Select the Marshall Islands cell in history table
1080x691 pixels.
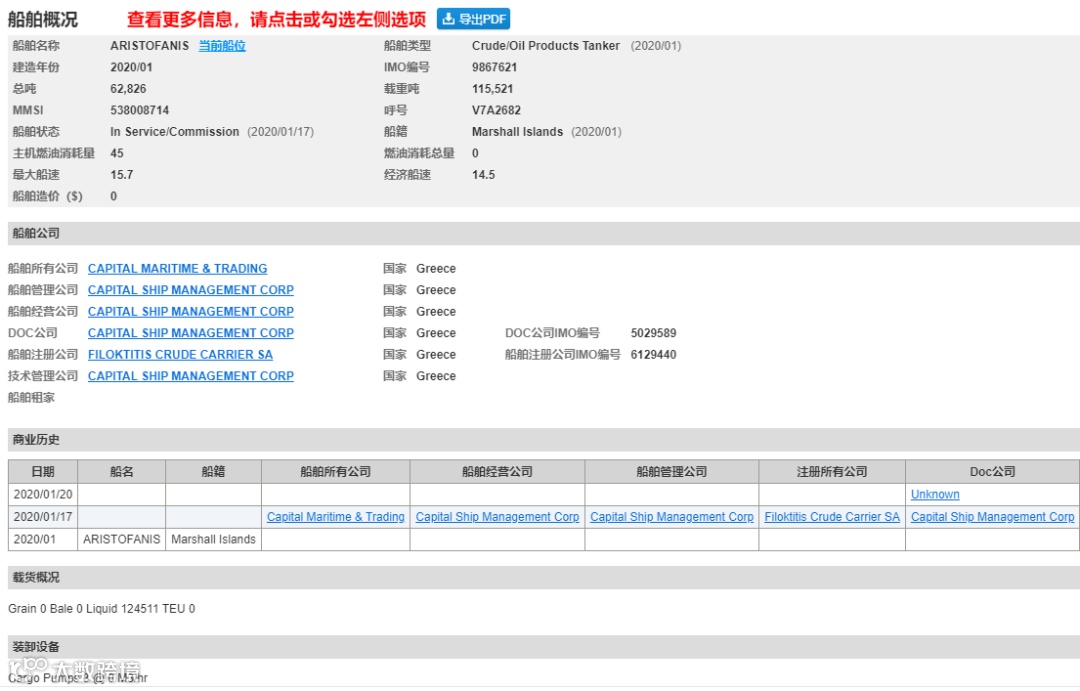coord(213,539)
